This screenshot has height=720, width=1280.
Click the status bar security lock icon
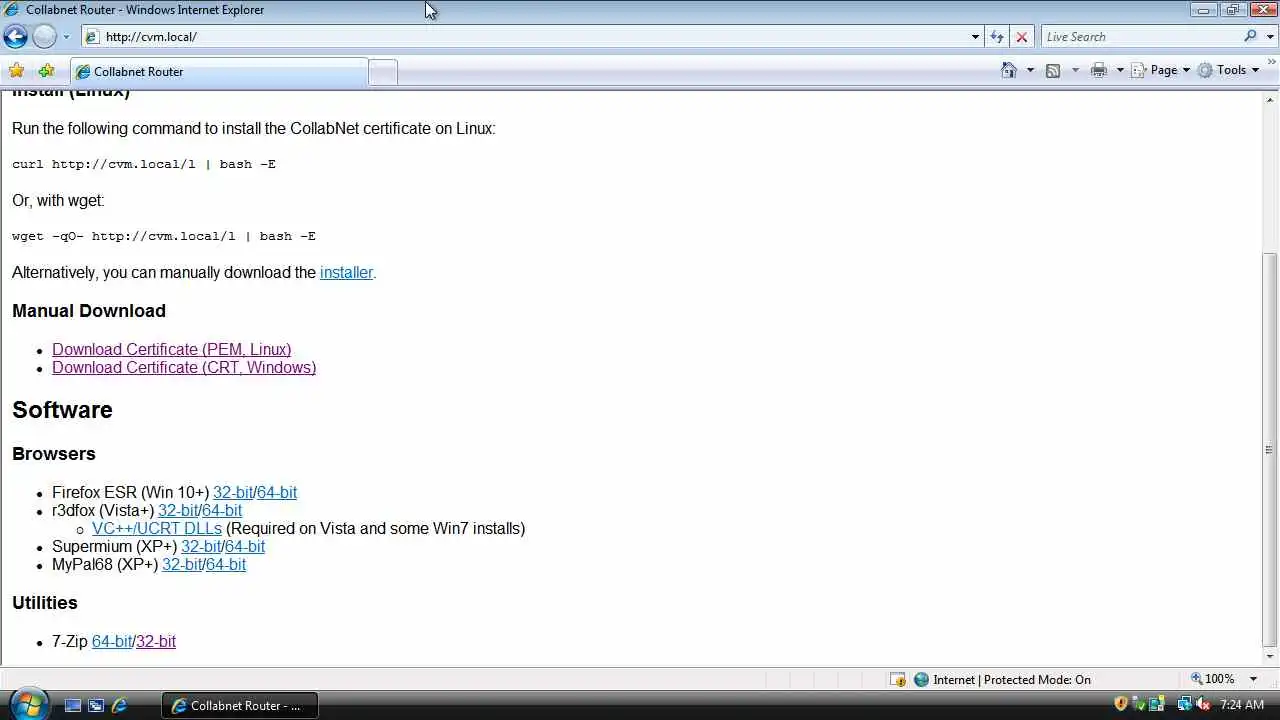[898, 679]
